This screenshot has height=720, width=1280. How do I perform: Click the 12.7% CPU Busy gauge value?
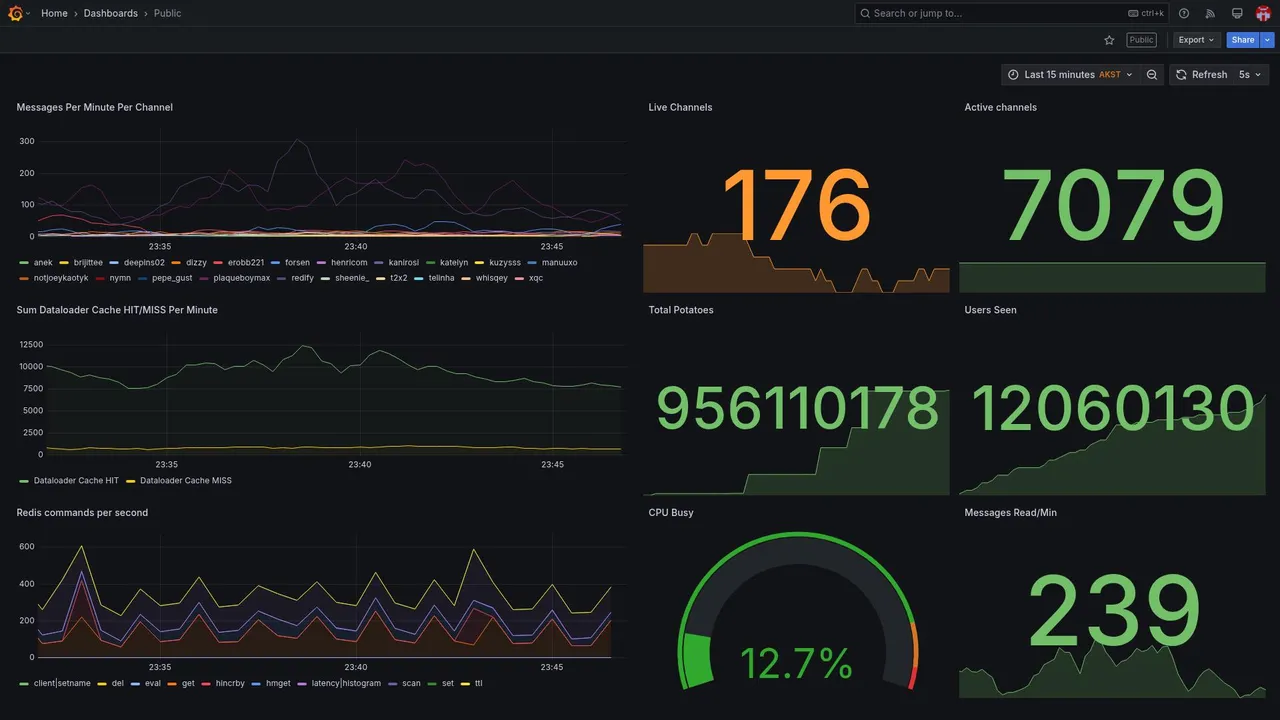(x=797, y=663)
